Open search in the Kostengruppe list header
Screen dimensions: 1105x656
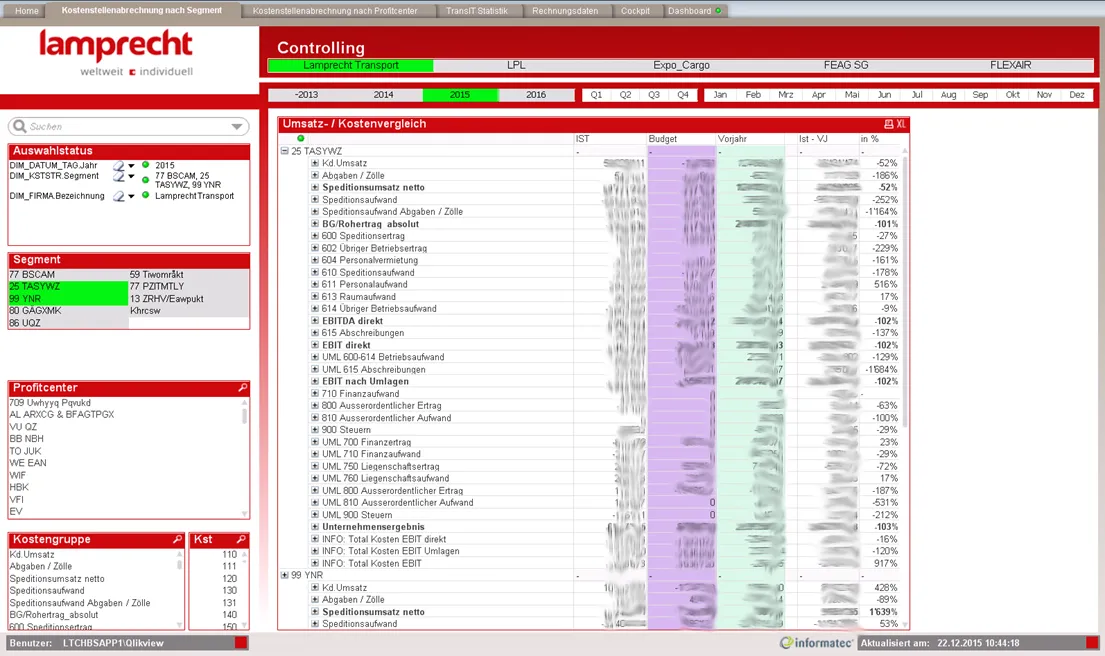[x=178, y=539]
